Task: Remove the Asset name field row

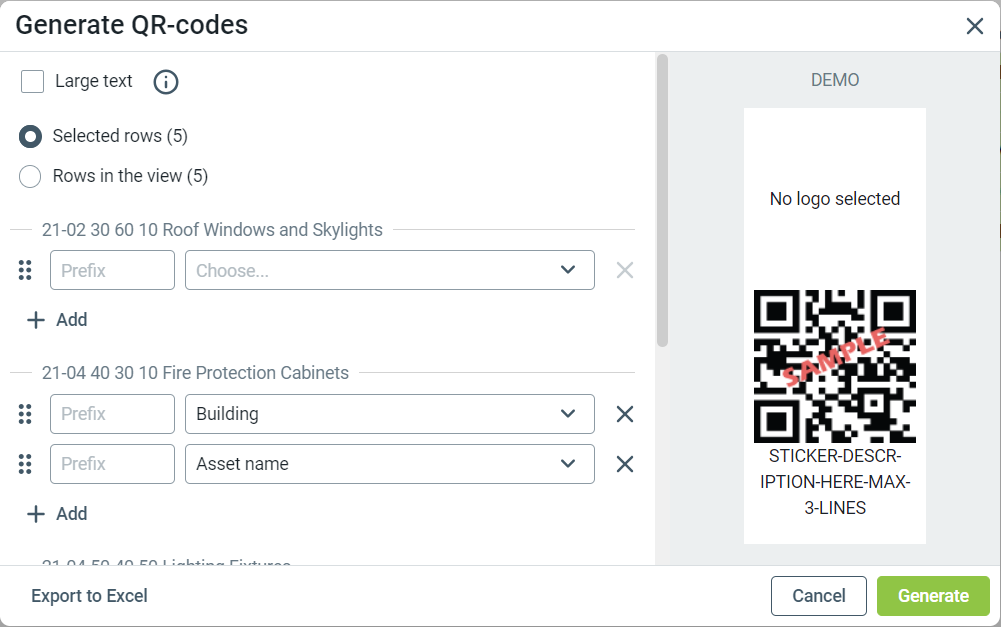Action: click(x=625, y=464)
